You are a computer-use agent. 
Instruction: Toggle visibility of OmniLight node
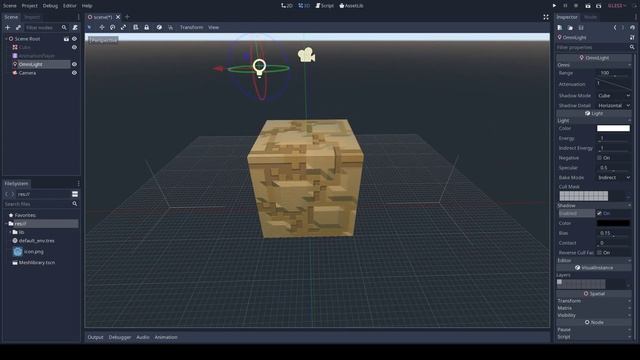[x=74, y=64]
